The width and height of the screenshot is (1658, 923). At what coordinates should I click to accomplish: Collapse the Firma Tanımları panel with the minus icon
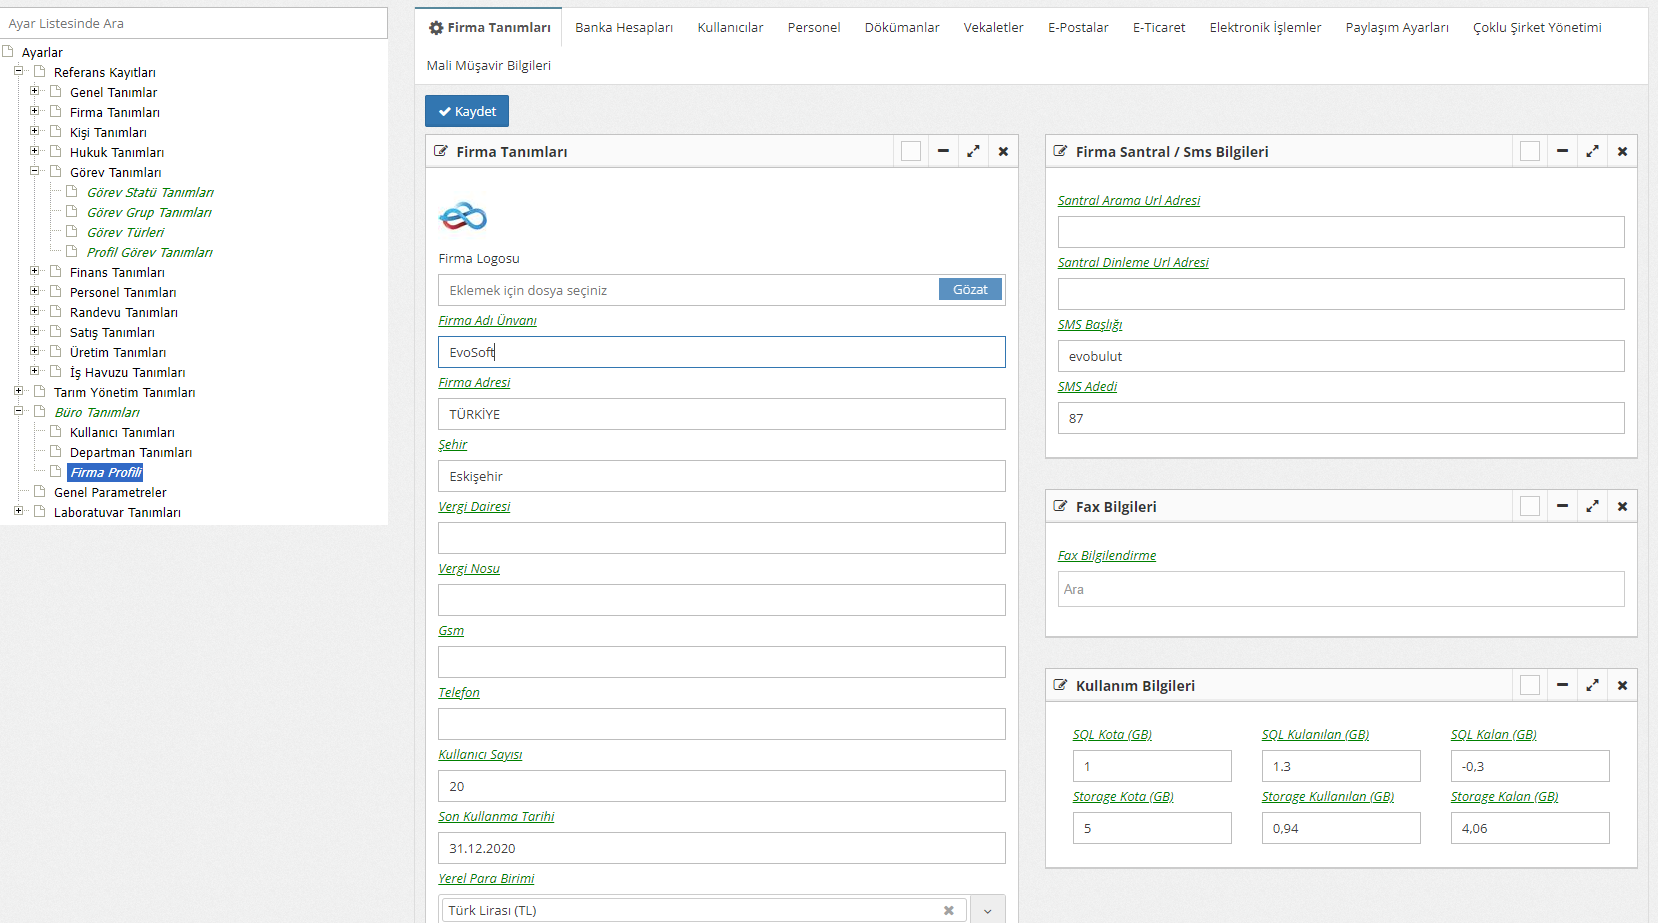point(942,151)
